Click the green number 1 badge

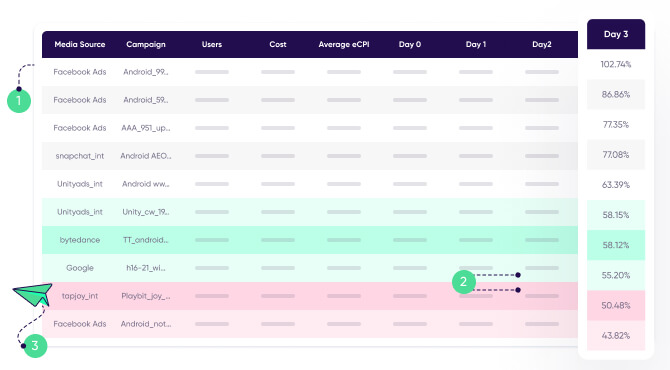click(x=19, y=101)
